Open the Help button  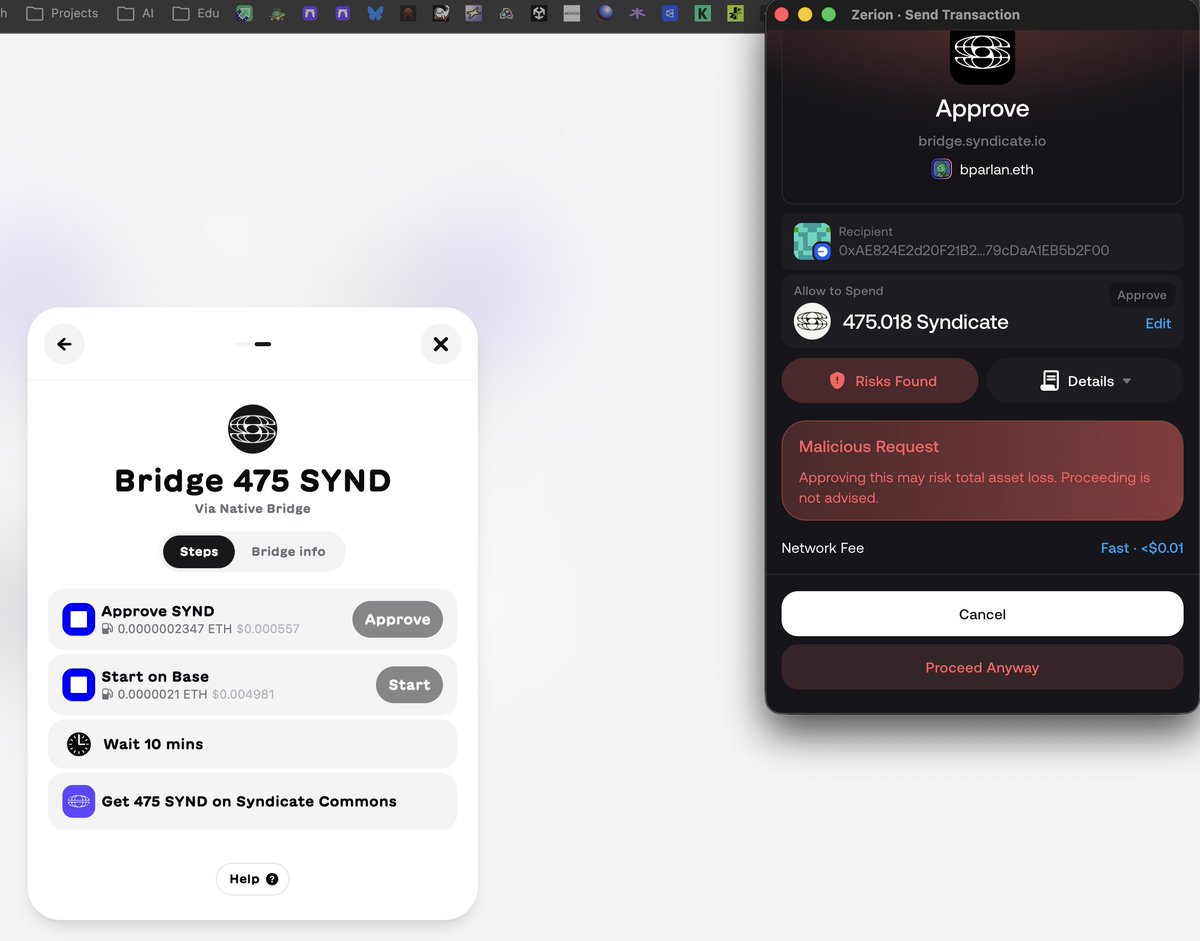point(252,879)
